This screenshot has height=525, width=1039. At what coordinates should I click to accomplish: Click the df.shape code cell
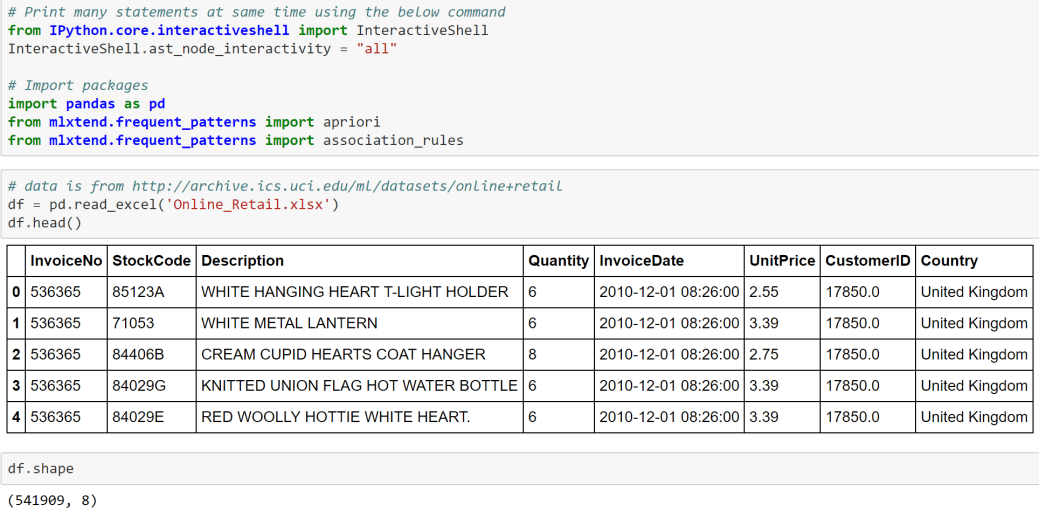point(520,469)
